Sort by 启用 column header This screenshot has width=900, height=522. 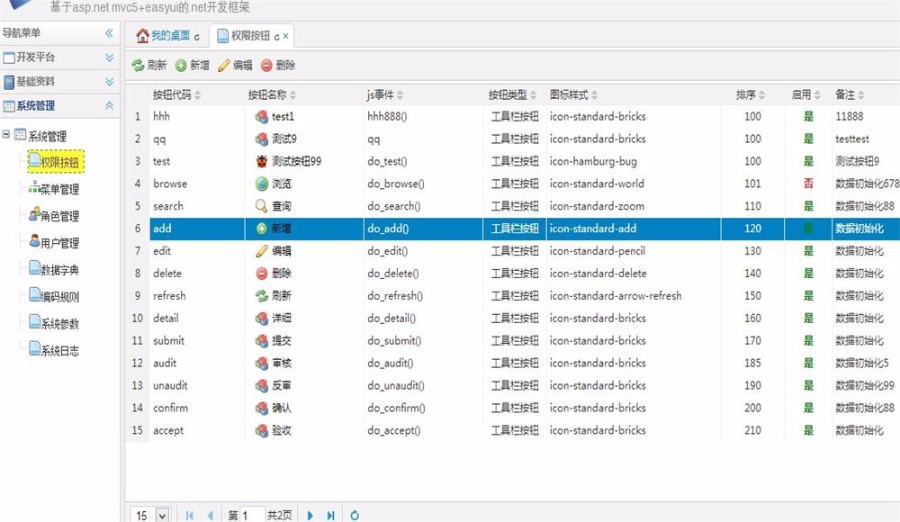coord(806,95)
